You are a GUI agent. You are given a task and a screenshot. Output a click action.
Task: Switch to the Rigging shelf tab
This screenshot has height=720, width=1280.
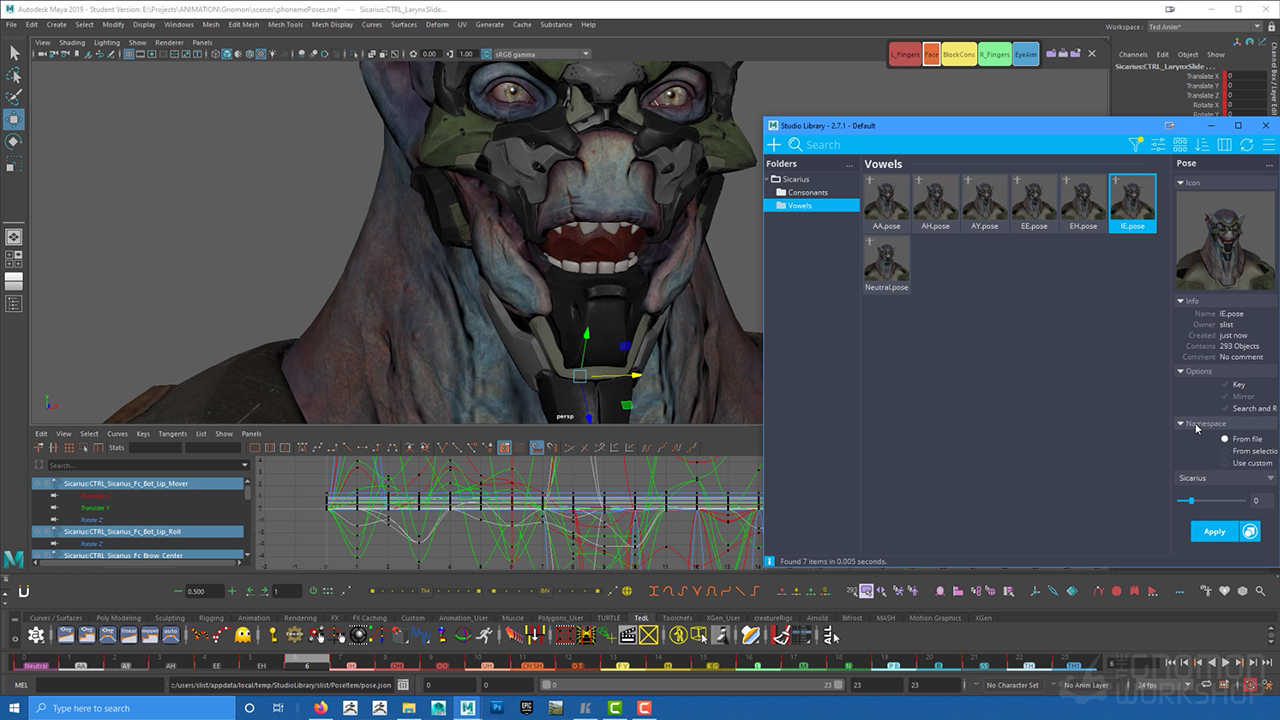pos(211,618)
